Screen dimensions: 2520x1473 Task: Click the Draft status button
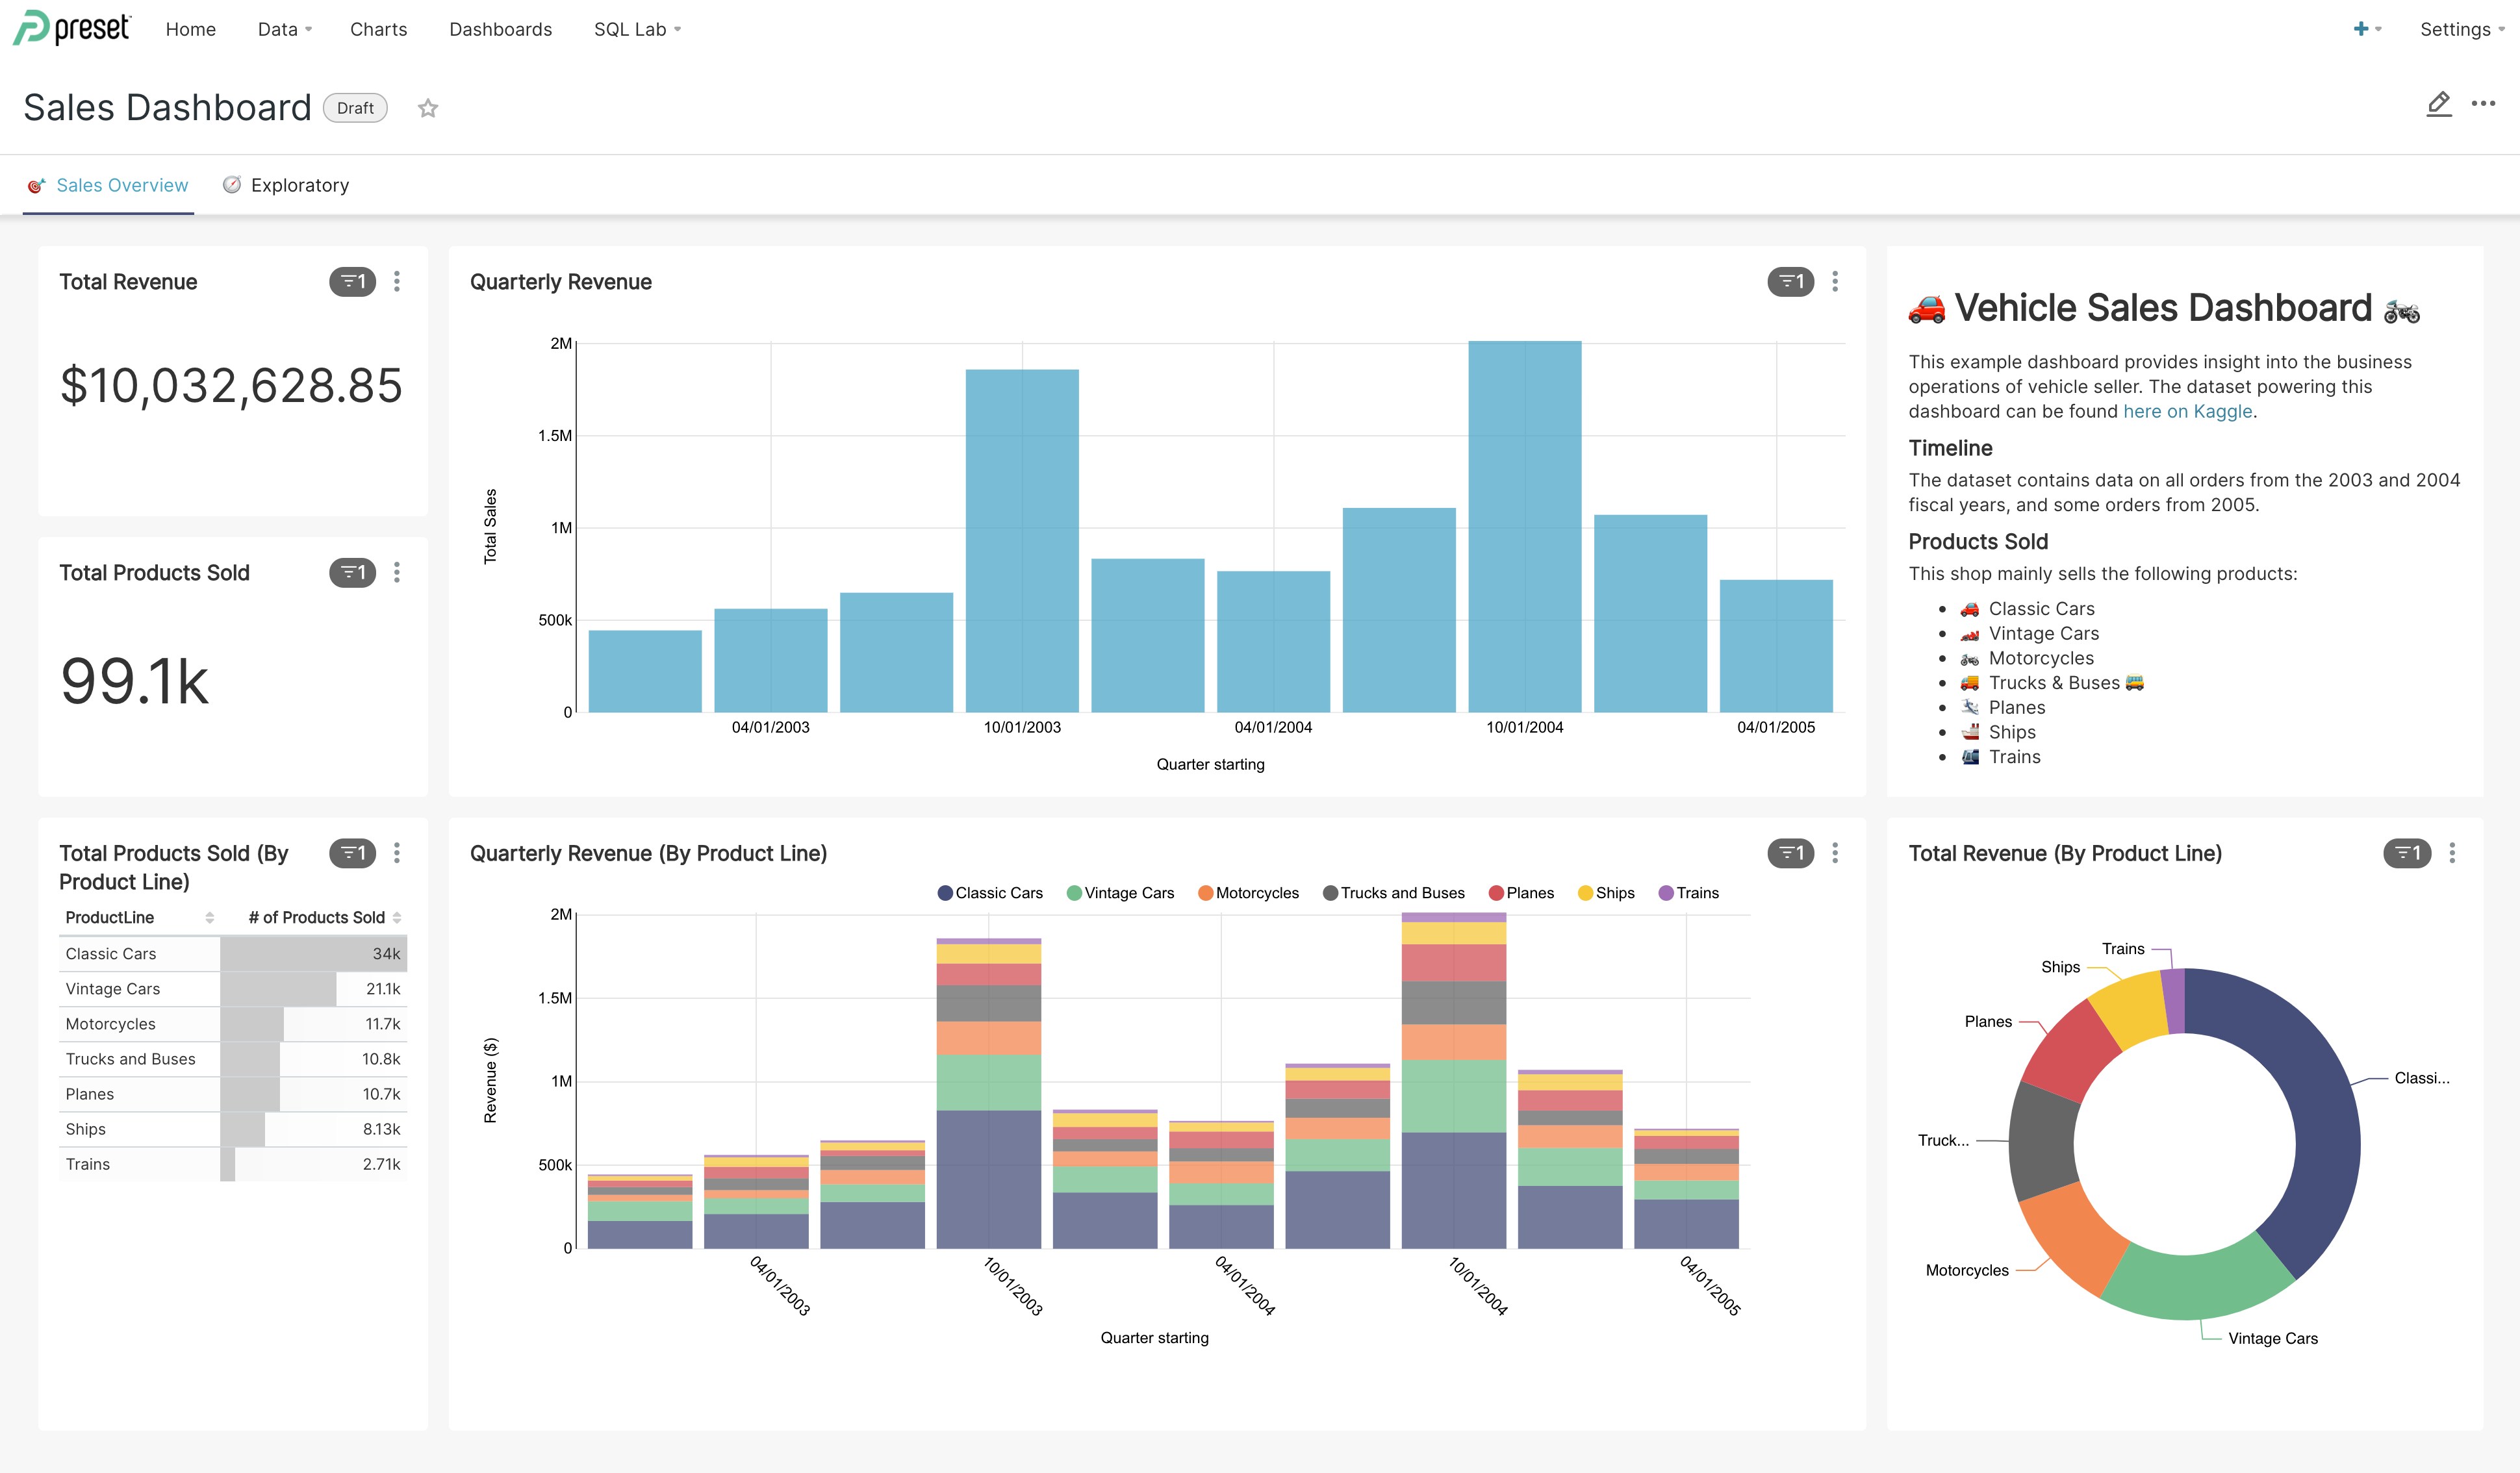pyautogui.click(x=355, y=108)
